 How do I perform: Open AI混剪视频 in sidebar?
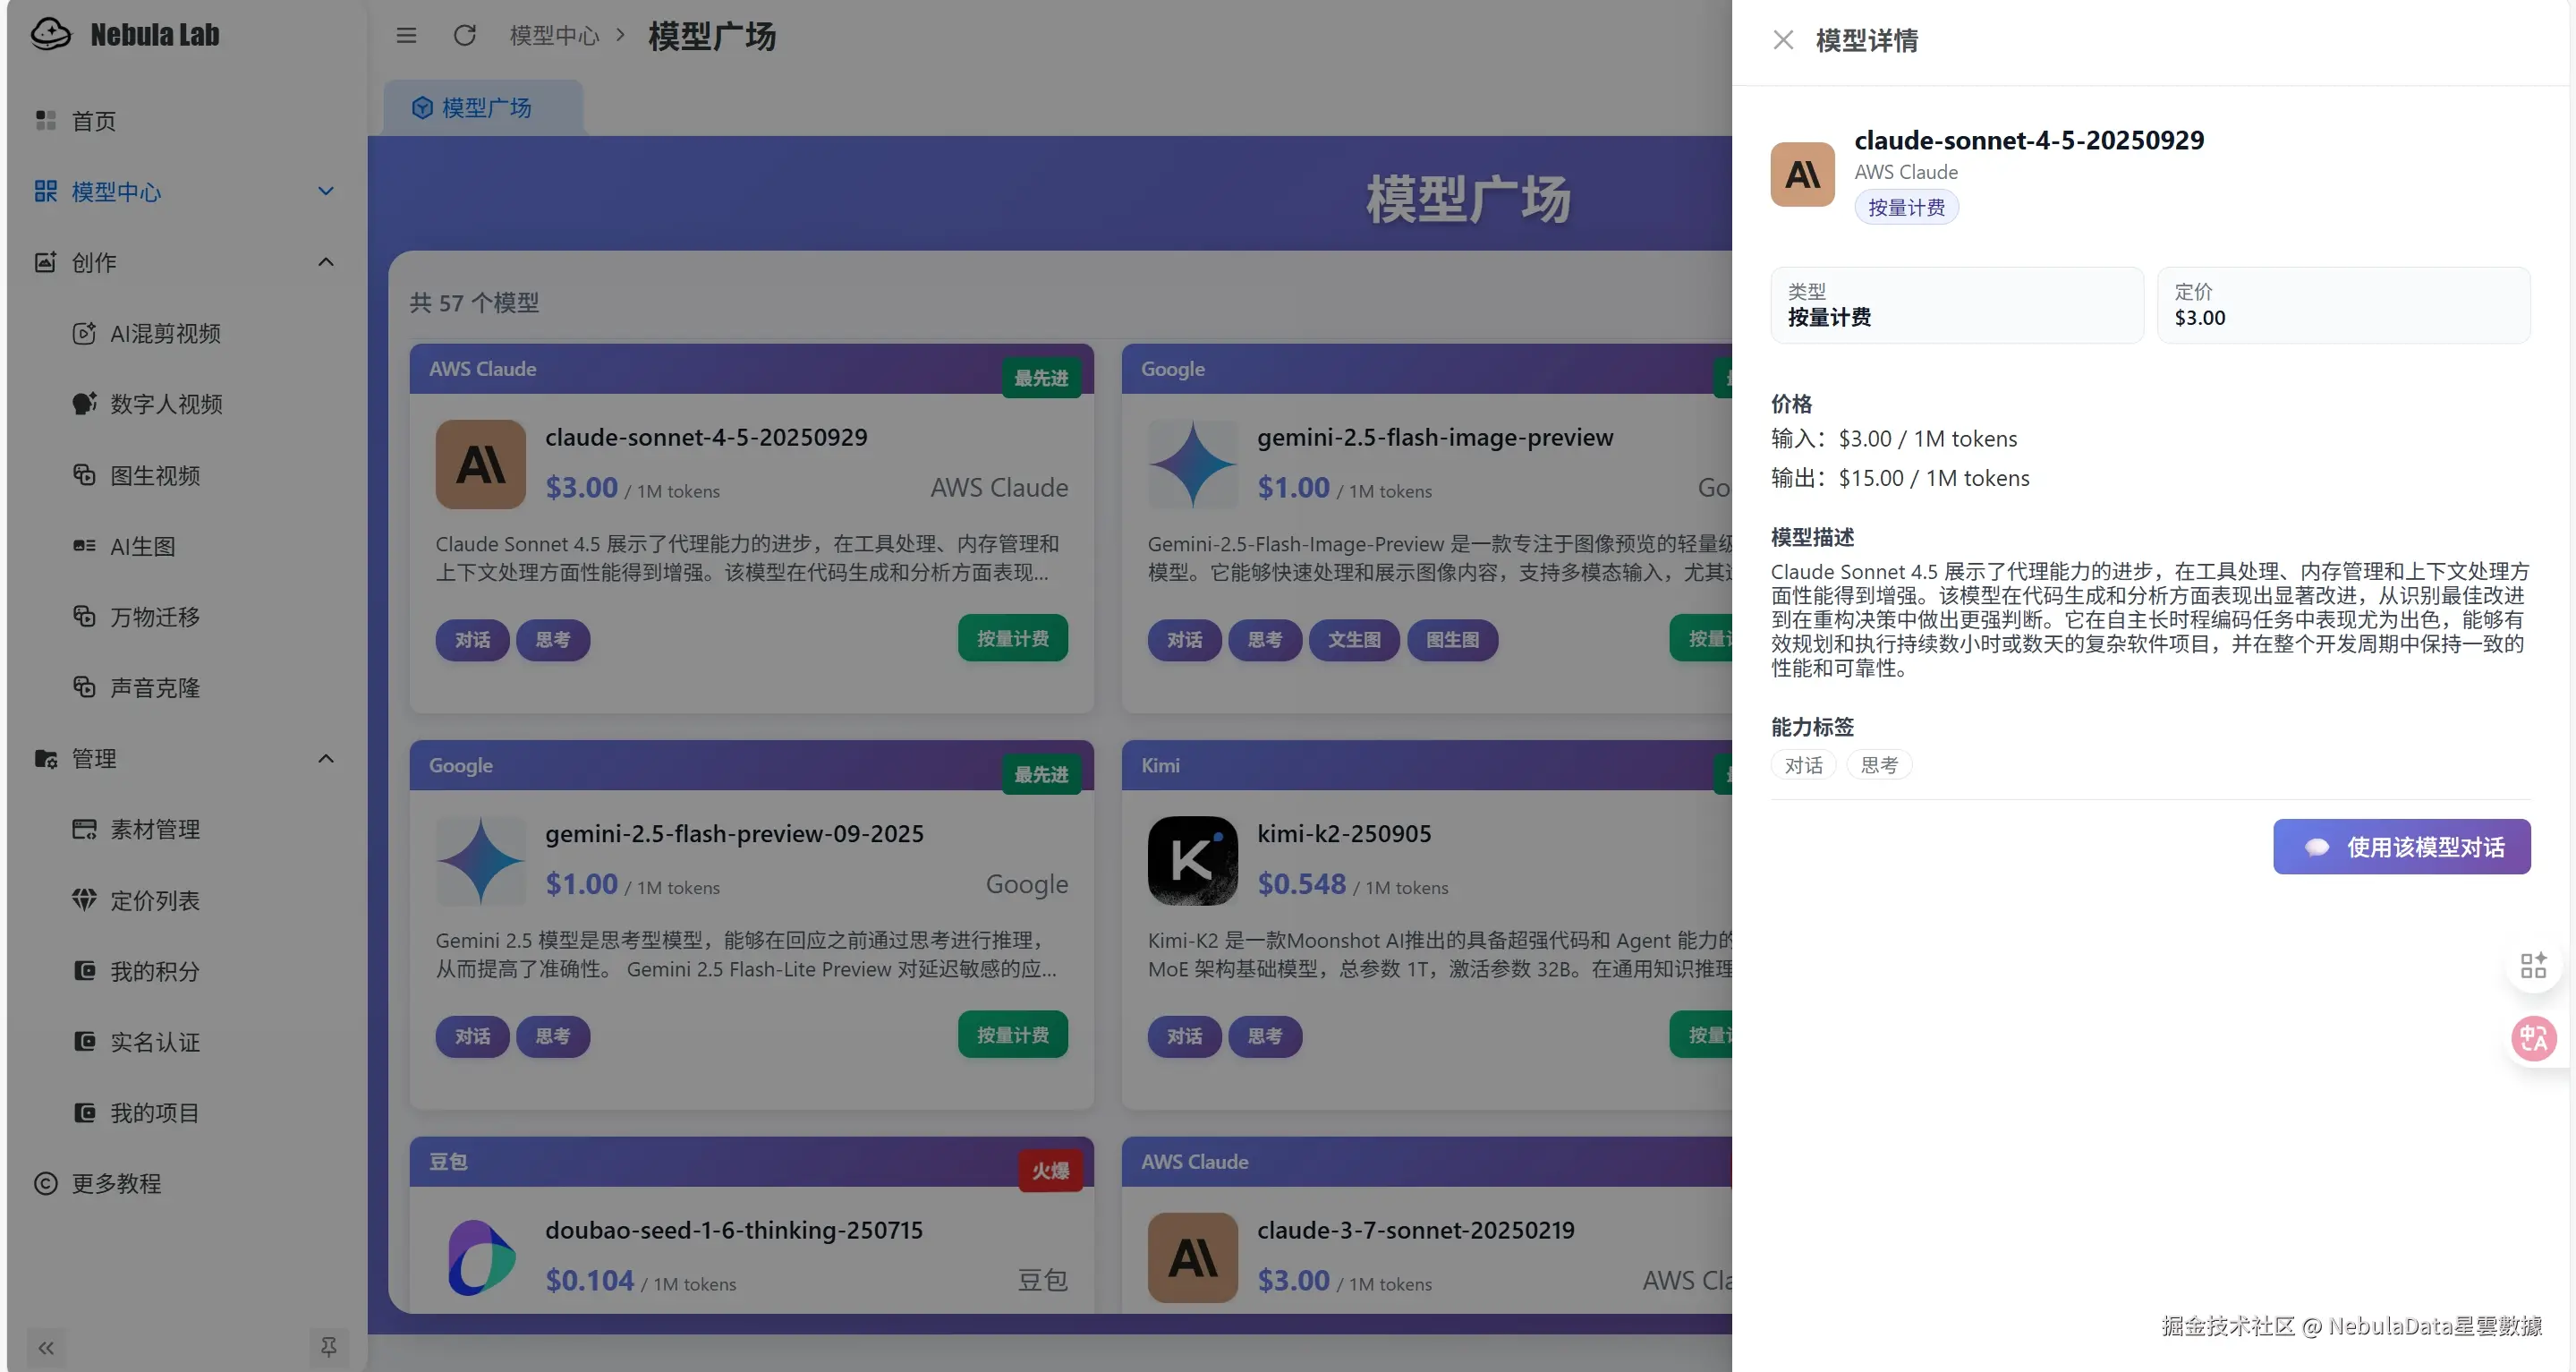pyautogui.click(x=165, y=333)
